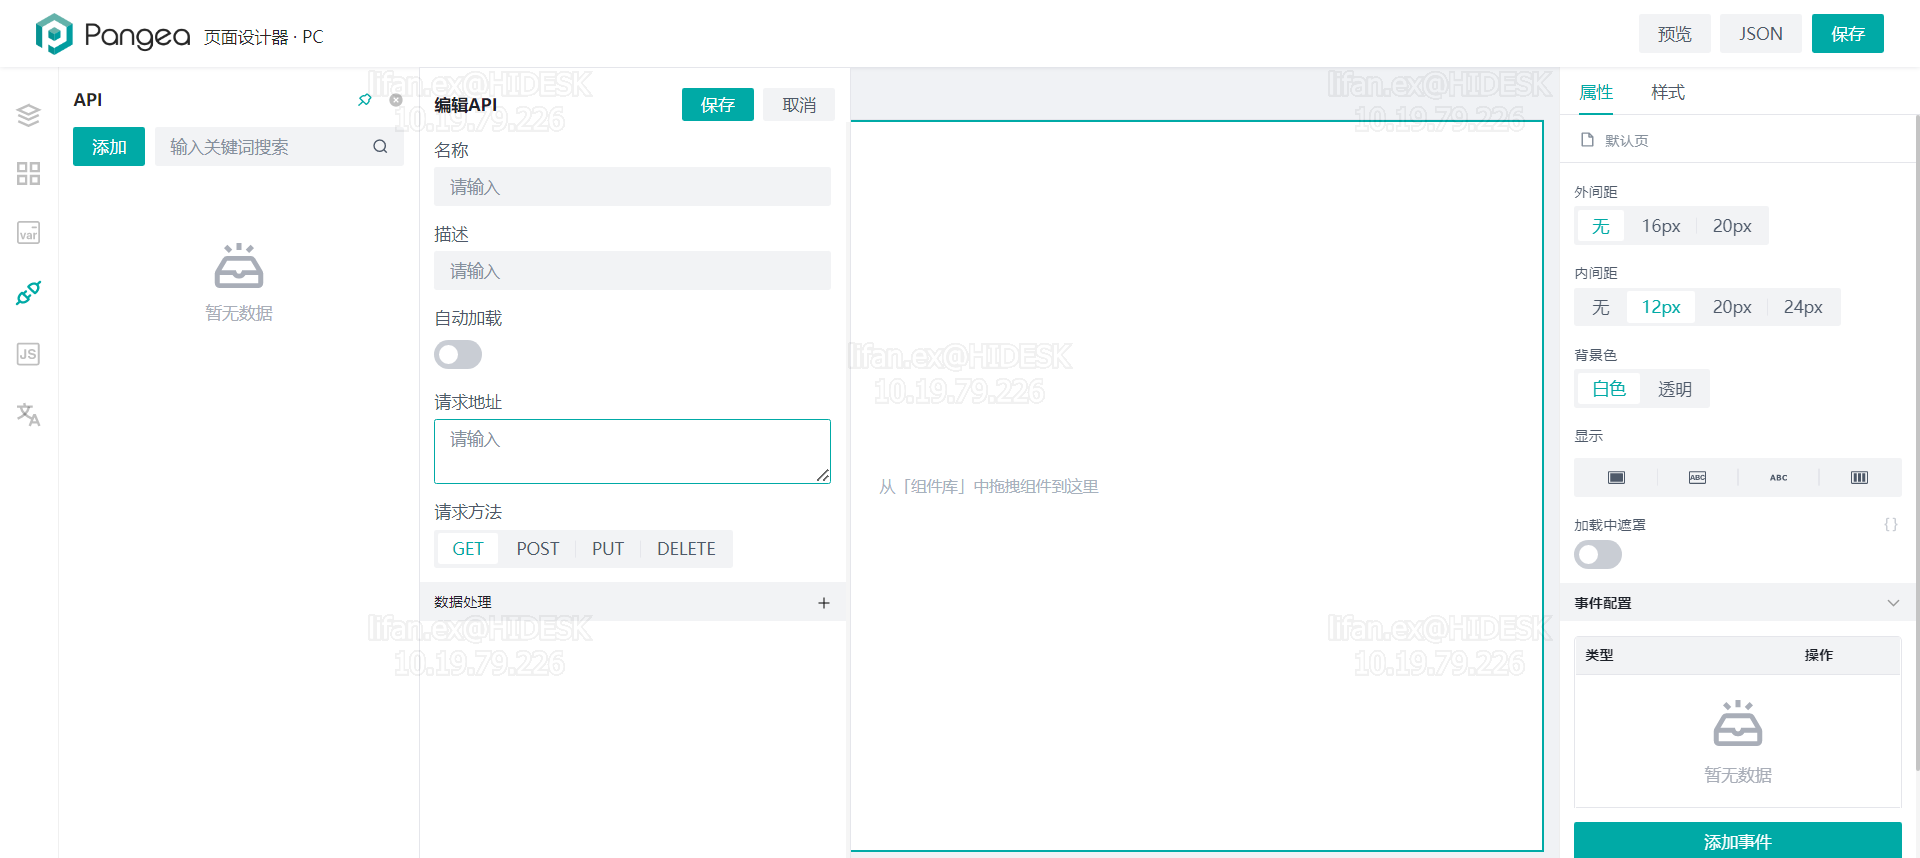The width and height of the screenshot is (1920, 858).
Task: Switch to the 属性 tab
Action: [x=1596, y=92]
